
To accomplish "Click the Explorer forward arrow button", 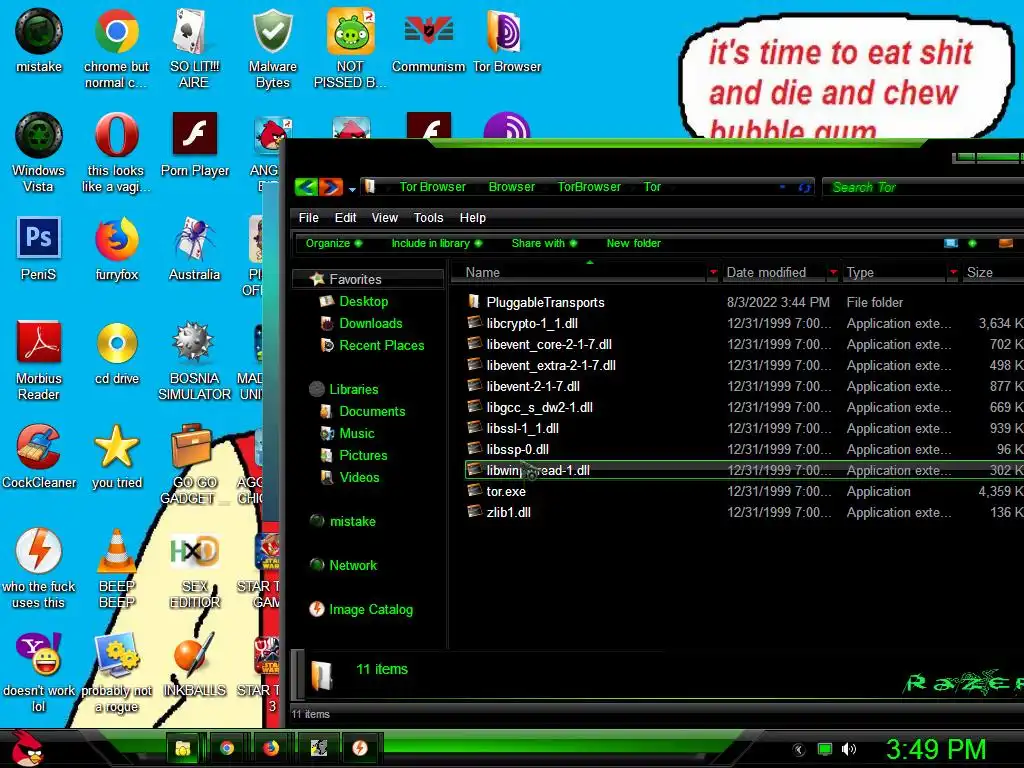I will [x=330, y=187].
